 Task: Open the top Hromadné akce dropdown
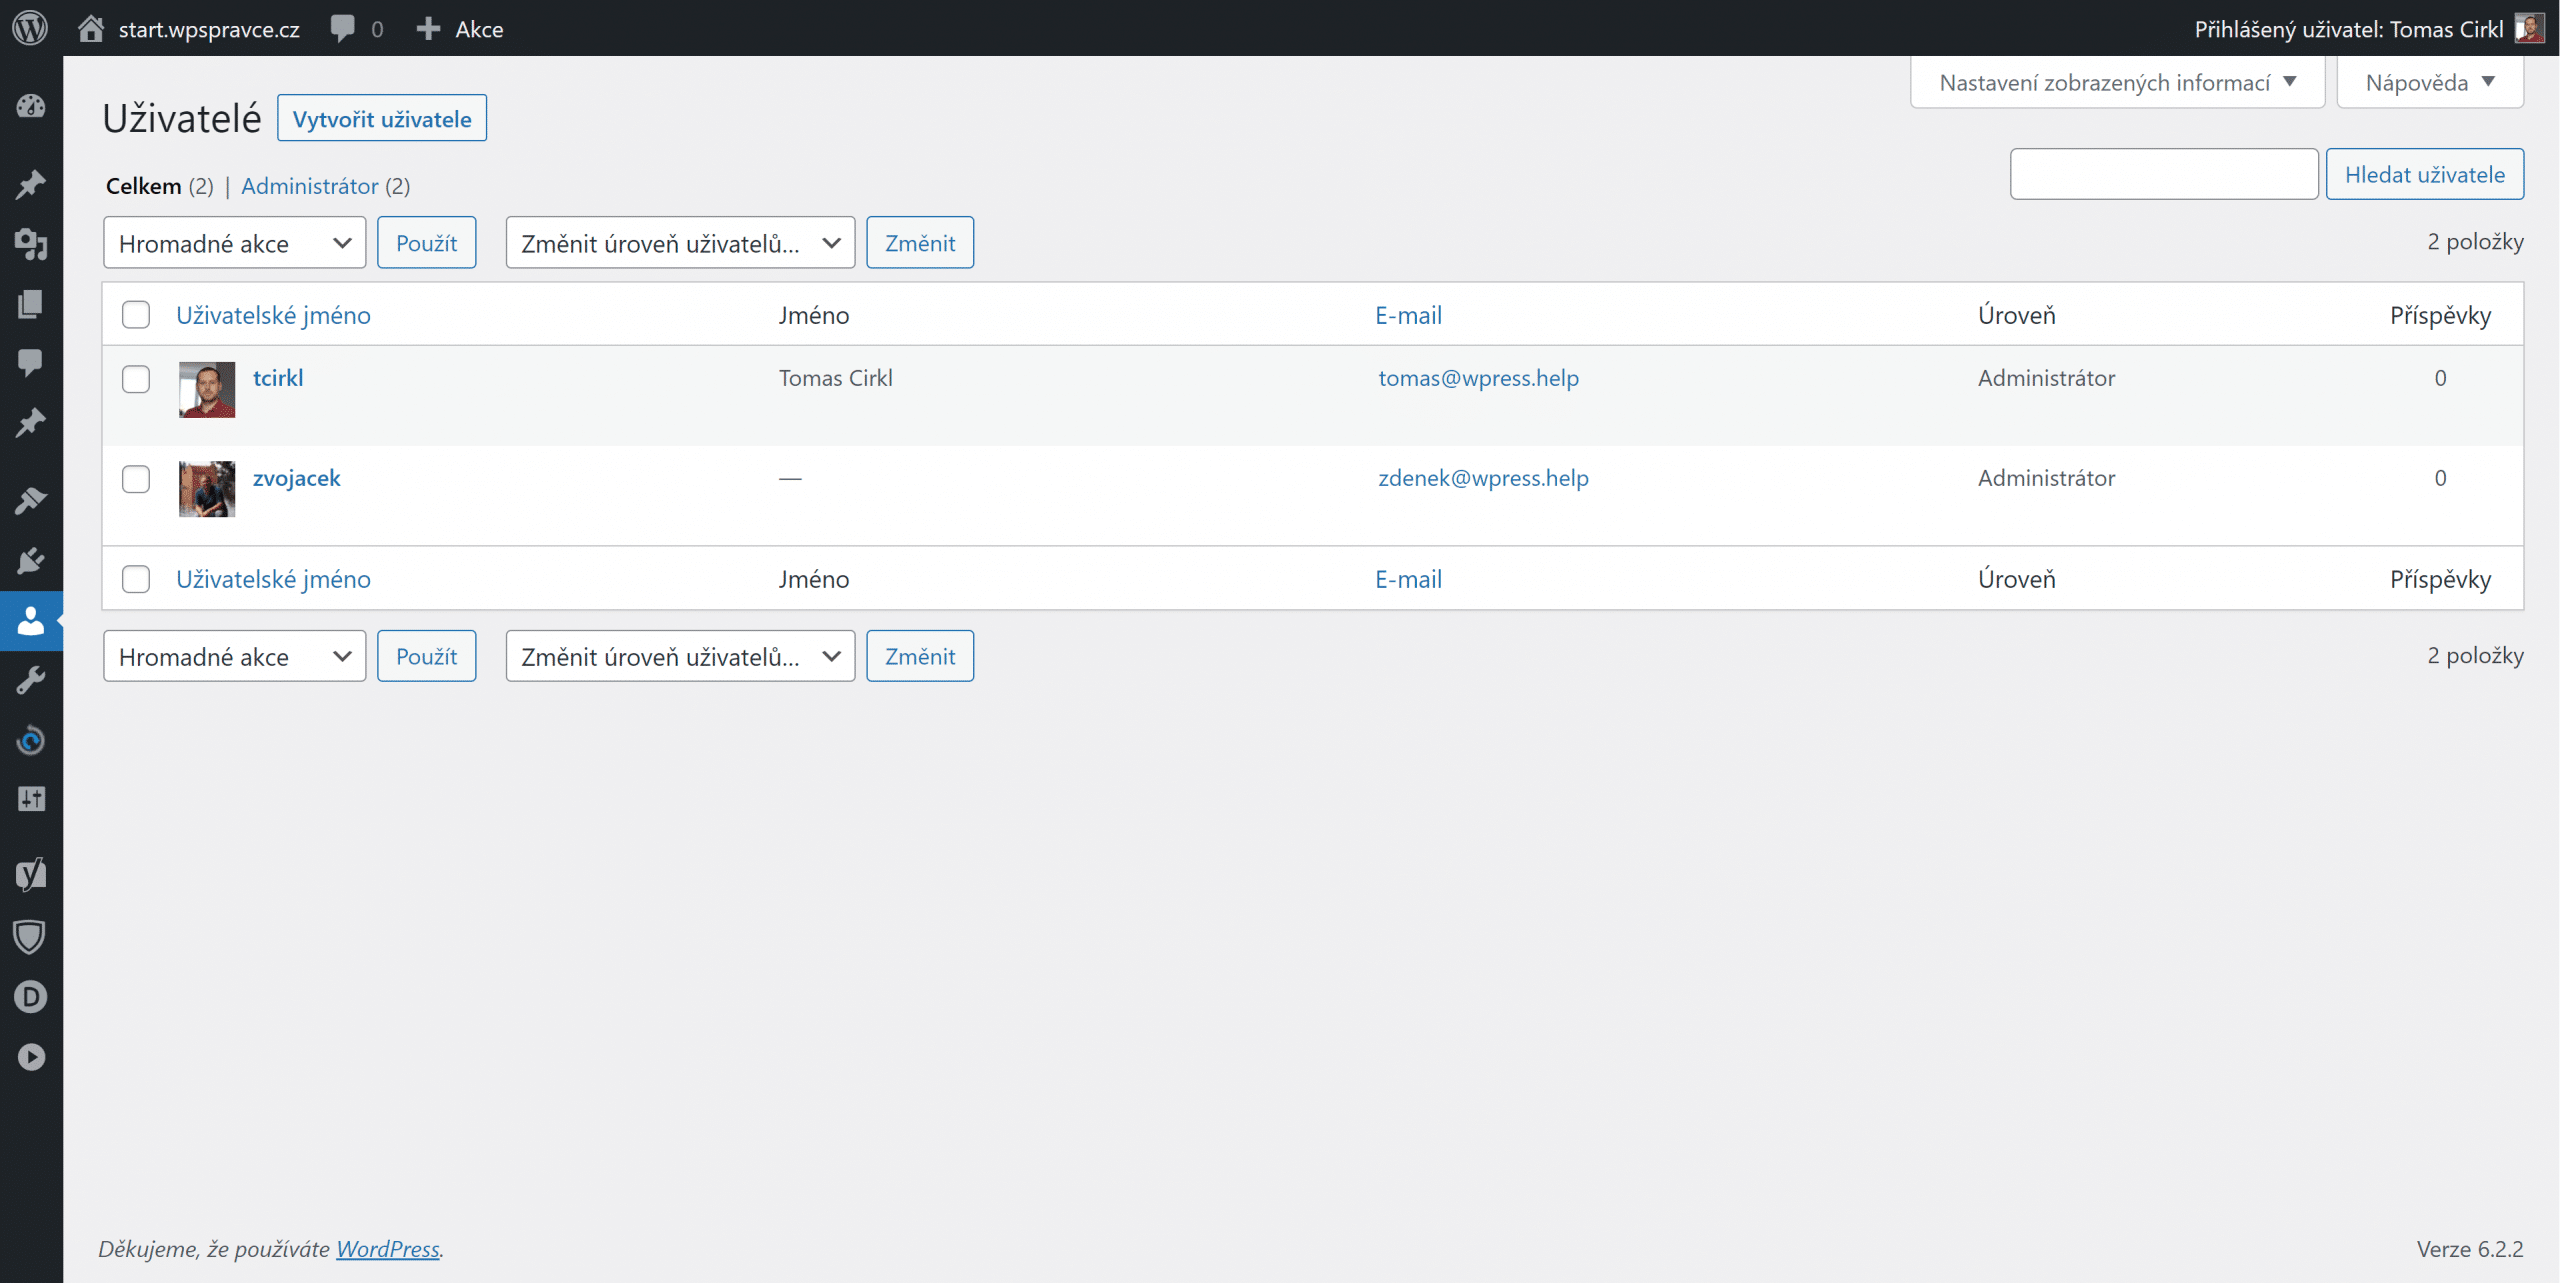click(234, 243)
